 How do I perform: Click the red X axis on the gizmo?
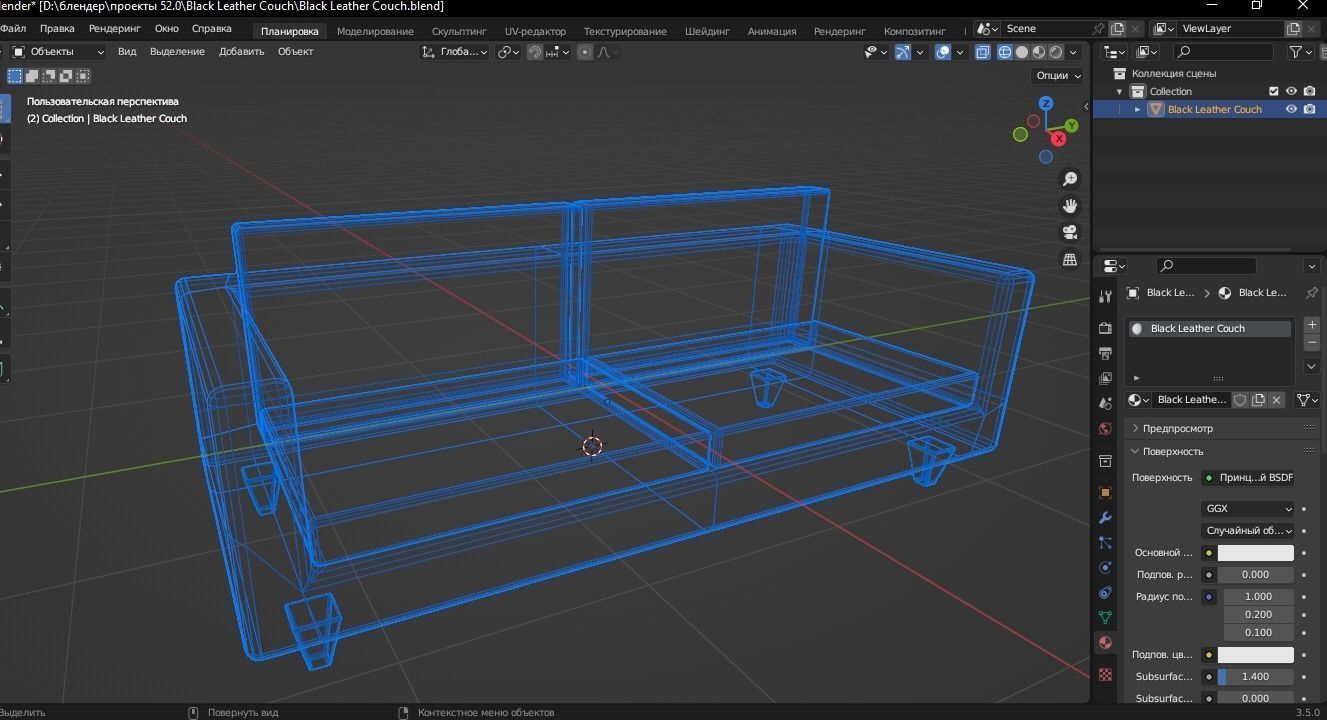[1059, 138]
